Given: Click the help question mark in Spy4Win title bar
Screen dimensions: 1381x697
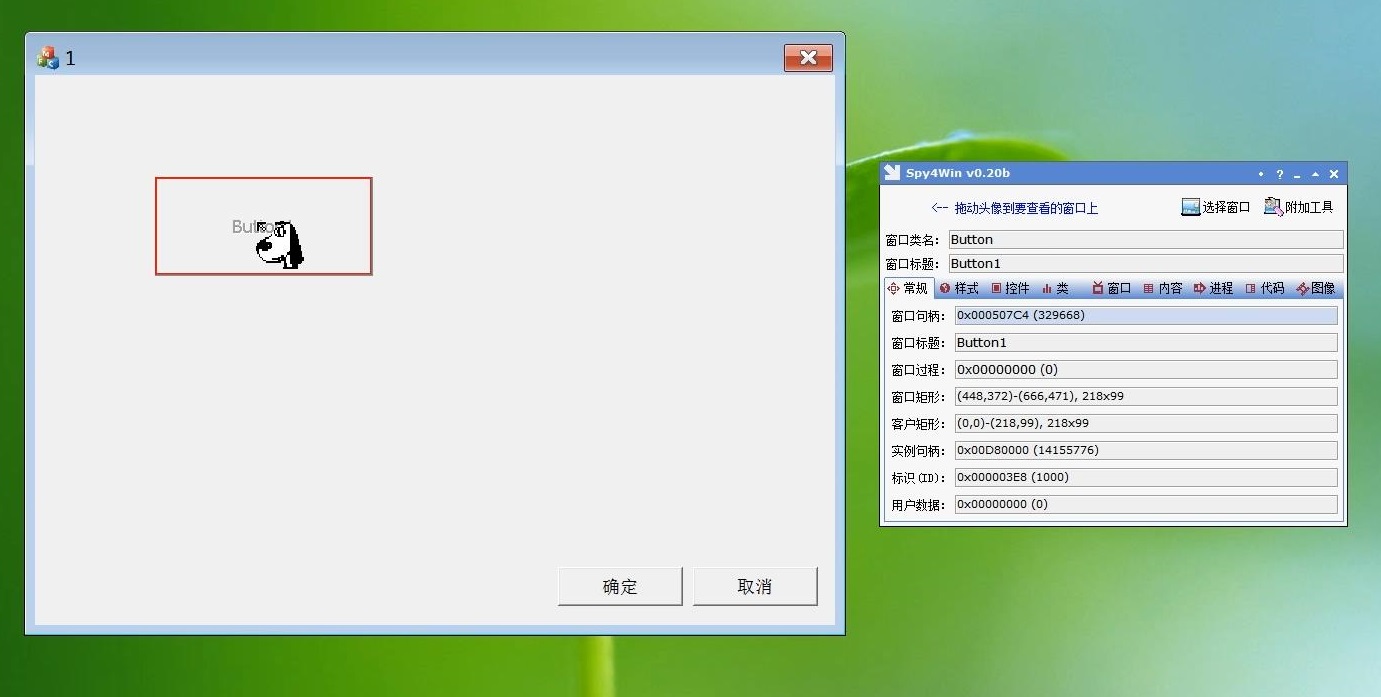Looking at the screenshot, I should (1279, 174).
